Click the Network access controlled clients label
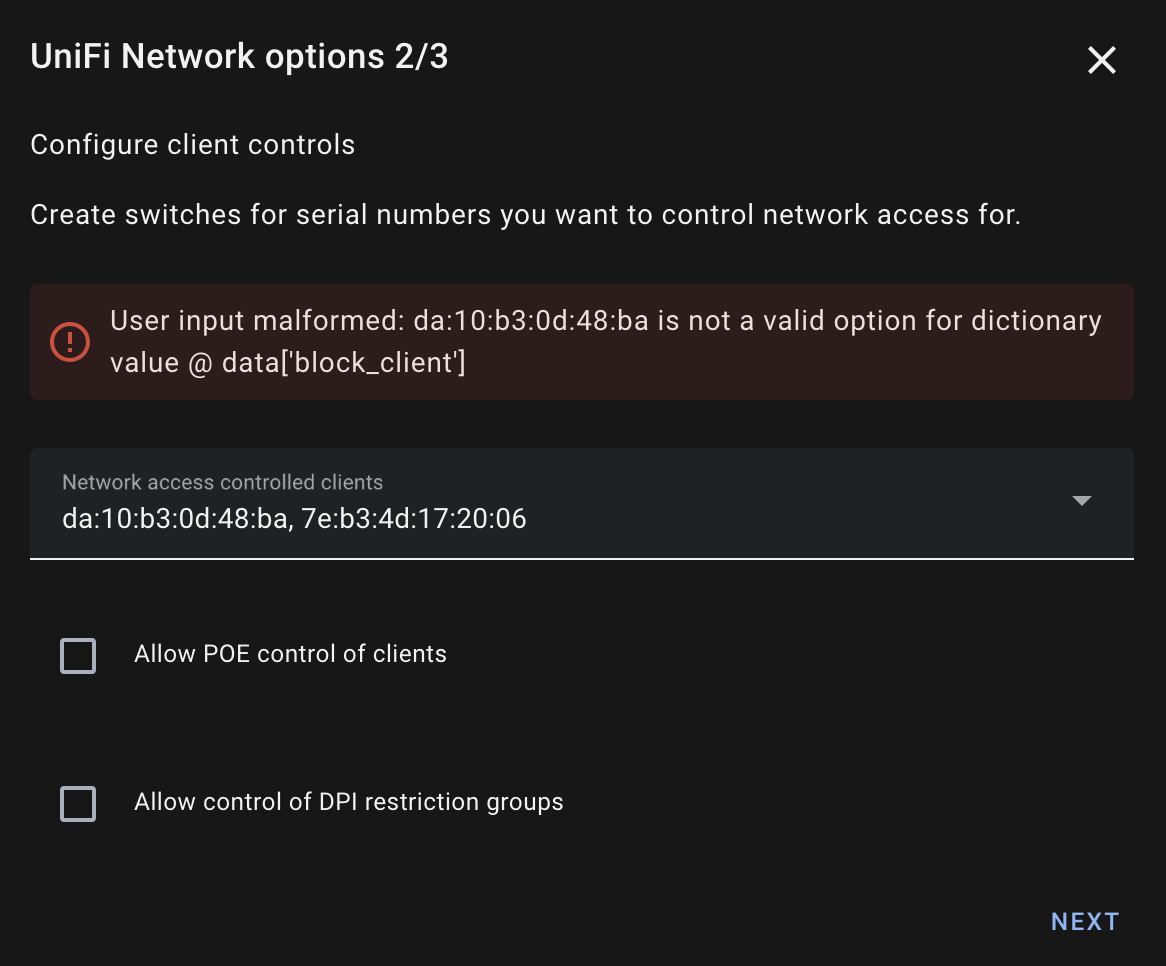Viewport: 1166px width, 966px height. coord(222,482)
